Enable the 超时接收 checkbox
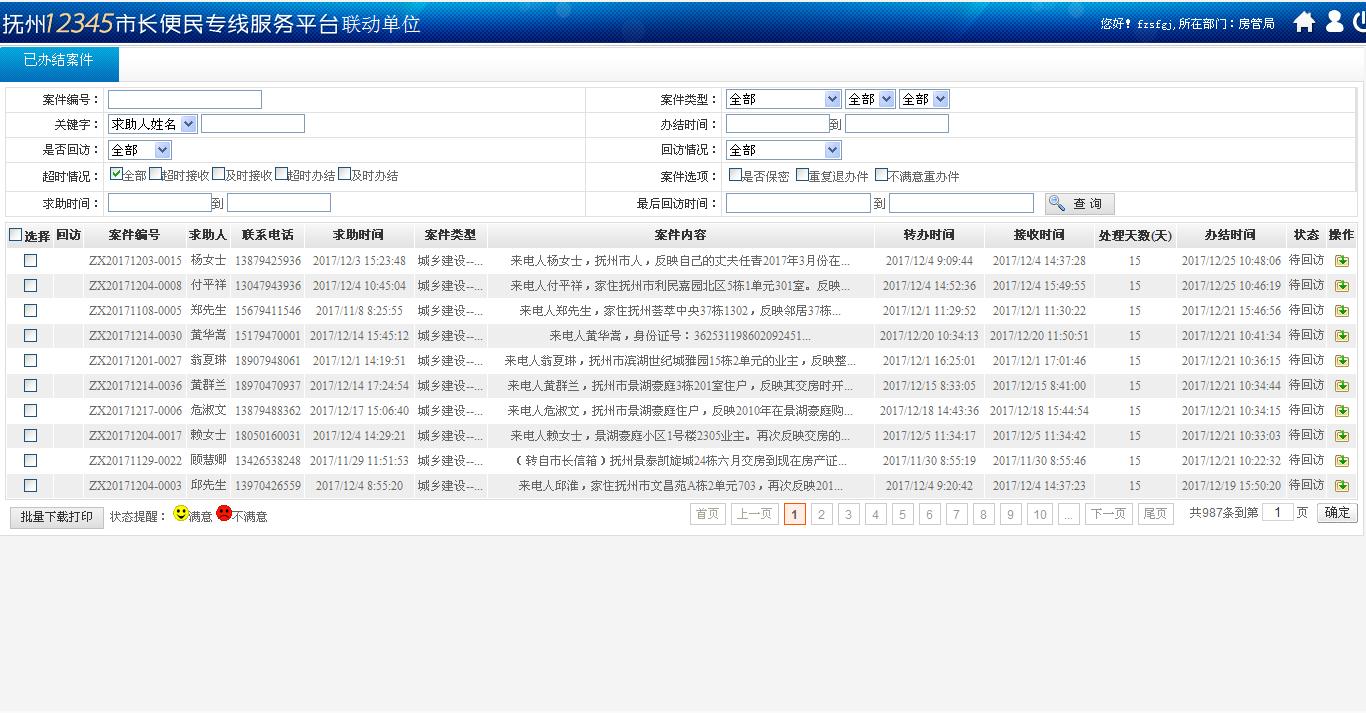Screen dimensions: 1366x713 tap(155, 174)
